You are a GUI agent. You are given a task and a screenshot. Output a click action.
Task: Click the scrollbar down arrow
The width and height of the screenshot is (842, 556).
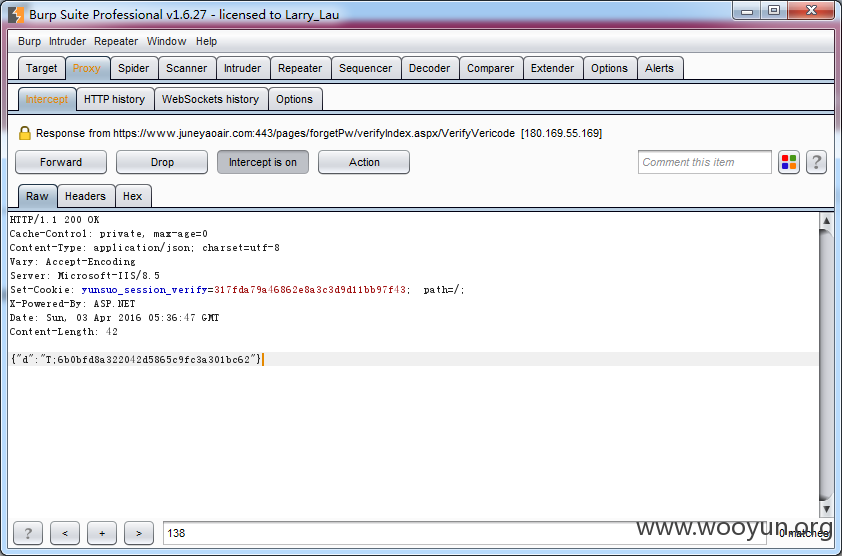[826, 509]
